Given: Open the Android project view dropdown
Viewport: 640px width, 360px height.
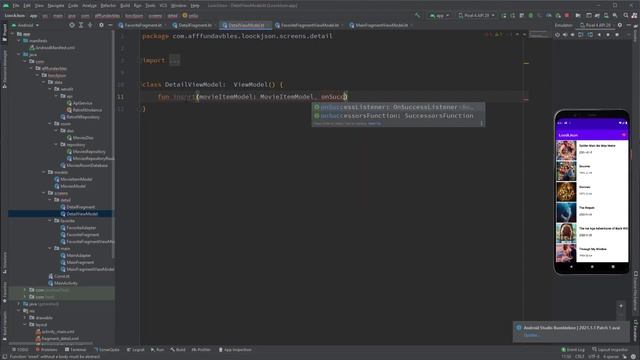Looking at the screenshot, I should tap(25, 25).
